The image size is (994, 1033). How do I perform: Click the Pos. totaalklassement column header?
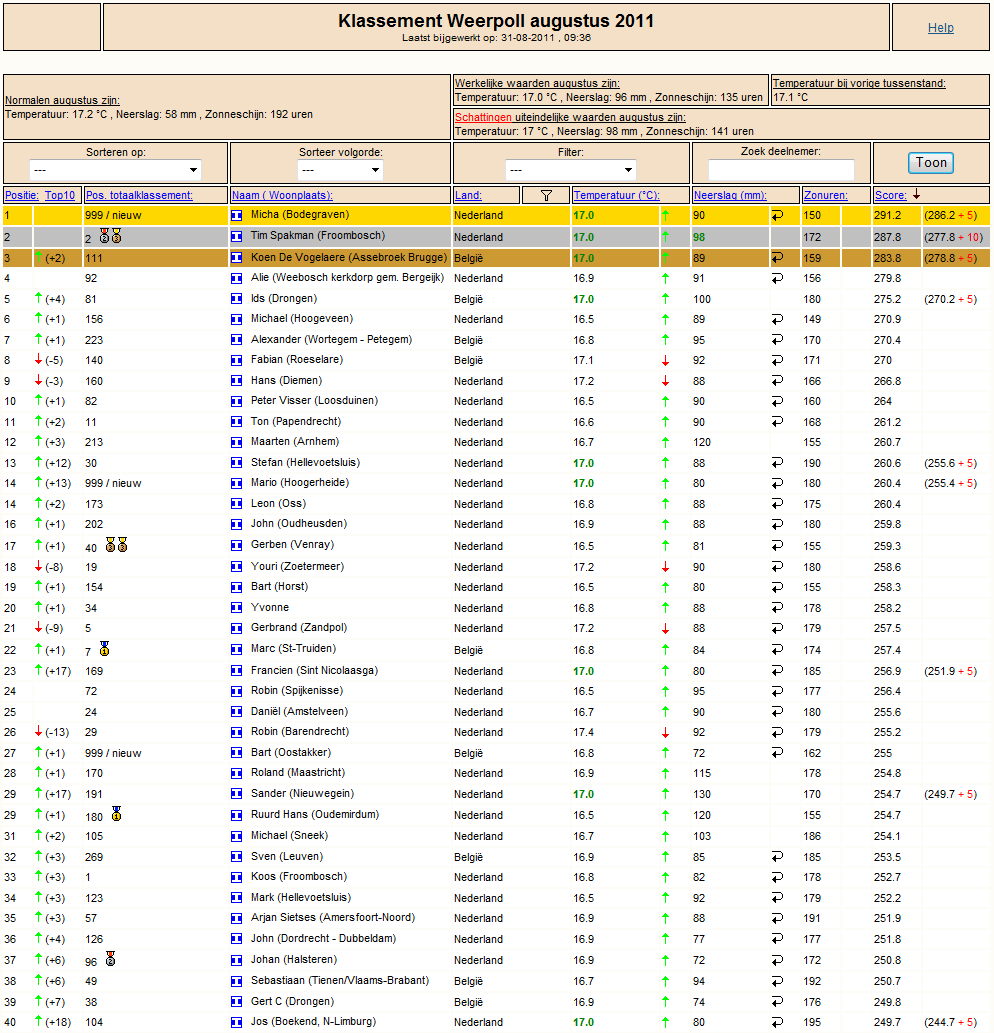(139, 195)
